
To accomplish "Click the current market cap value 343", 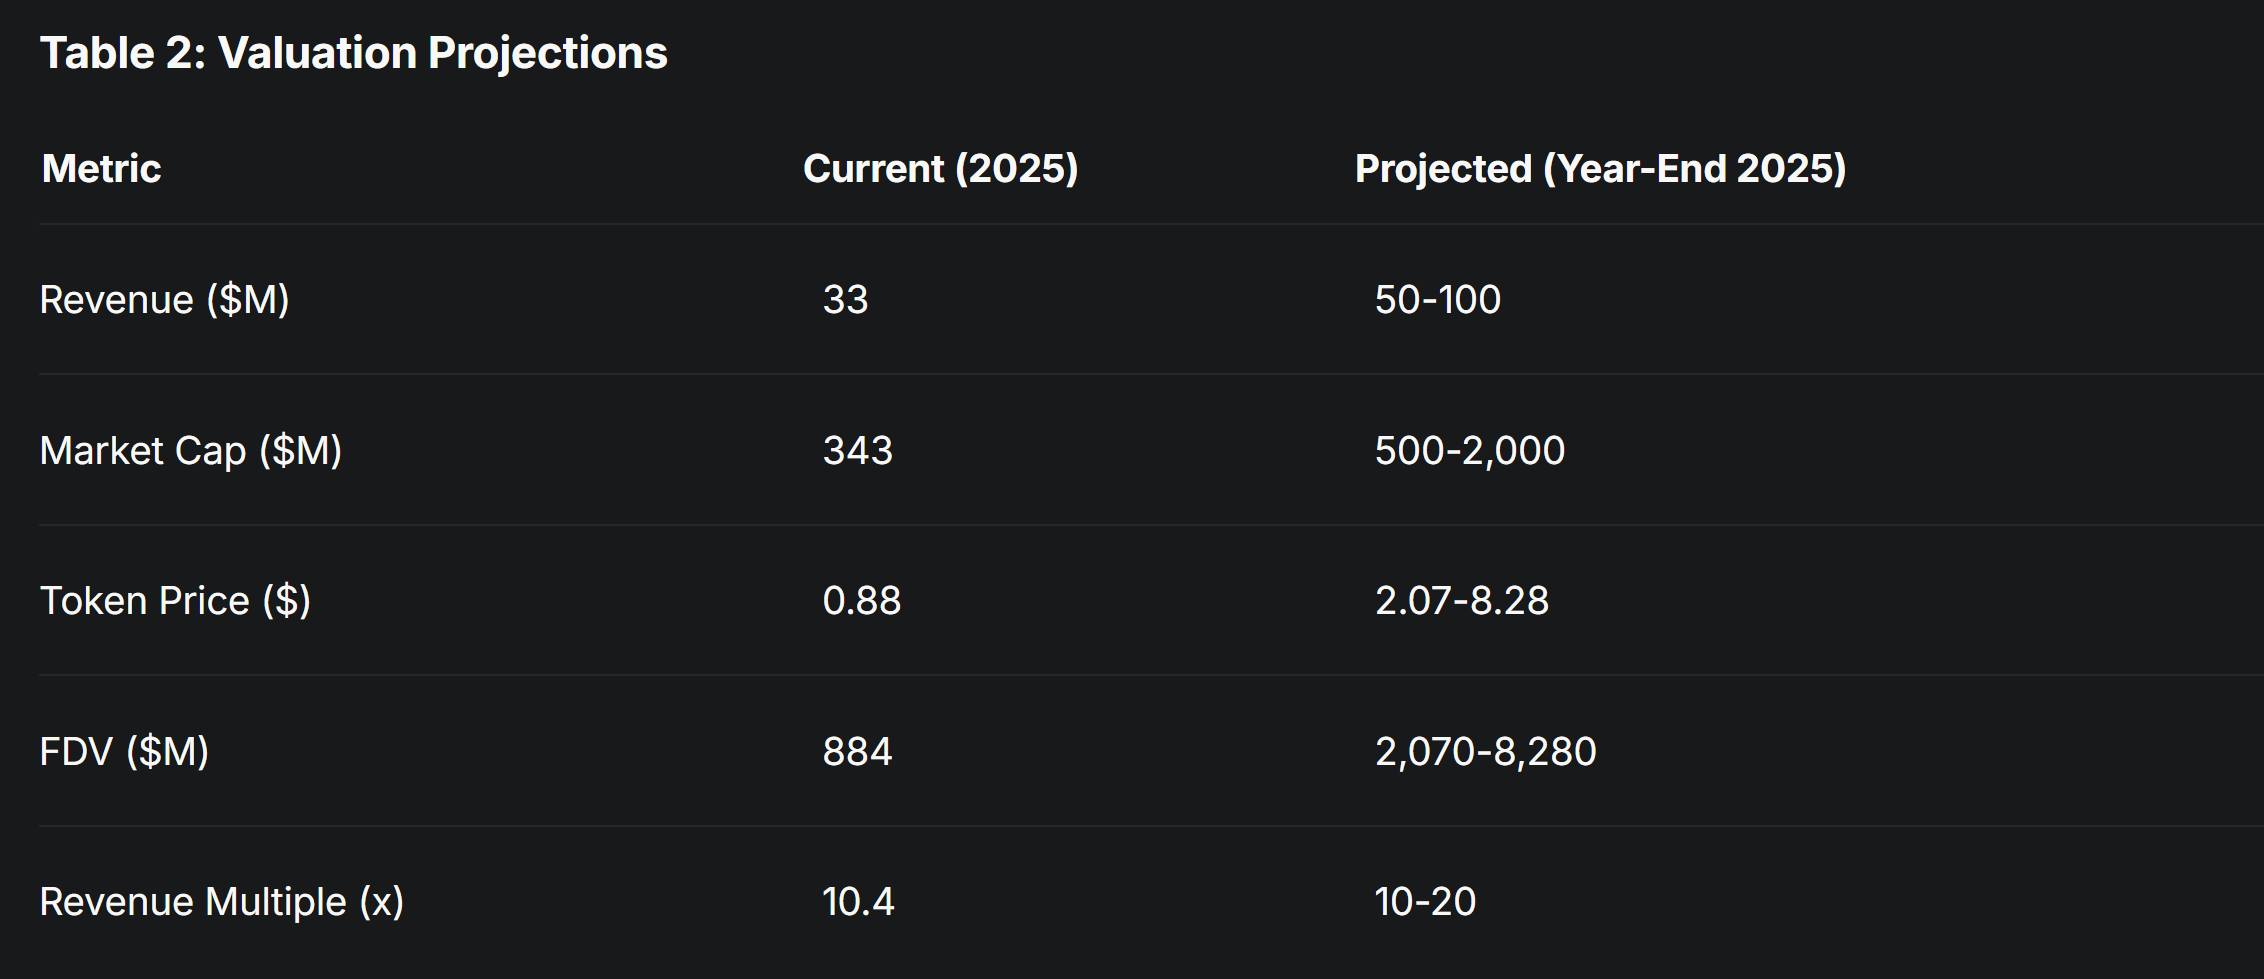I will (x=858, y=450).
